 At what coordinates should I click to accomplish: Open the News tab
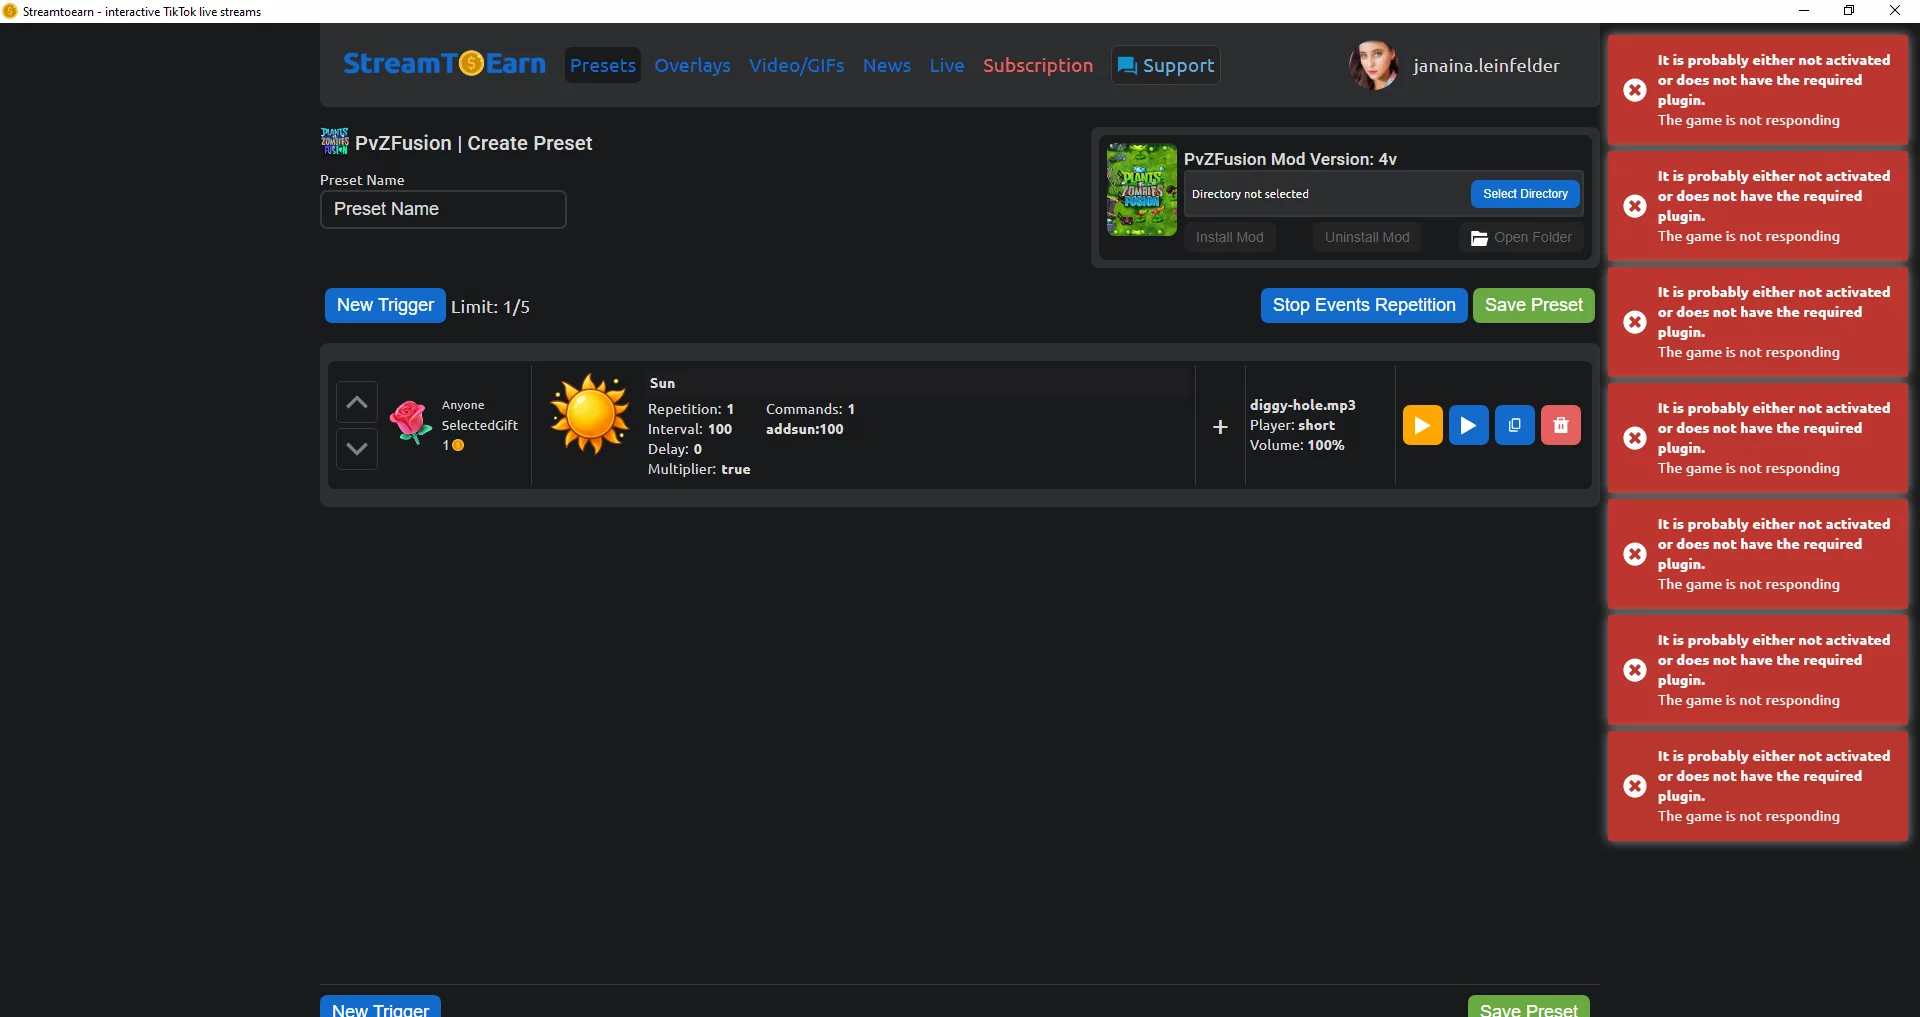coord(886,65)
